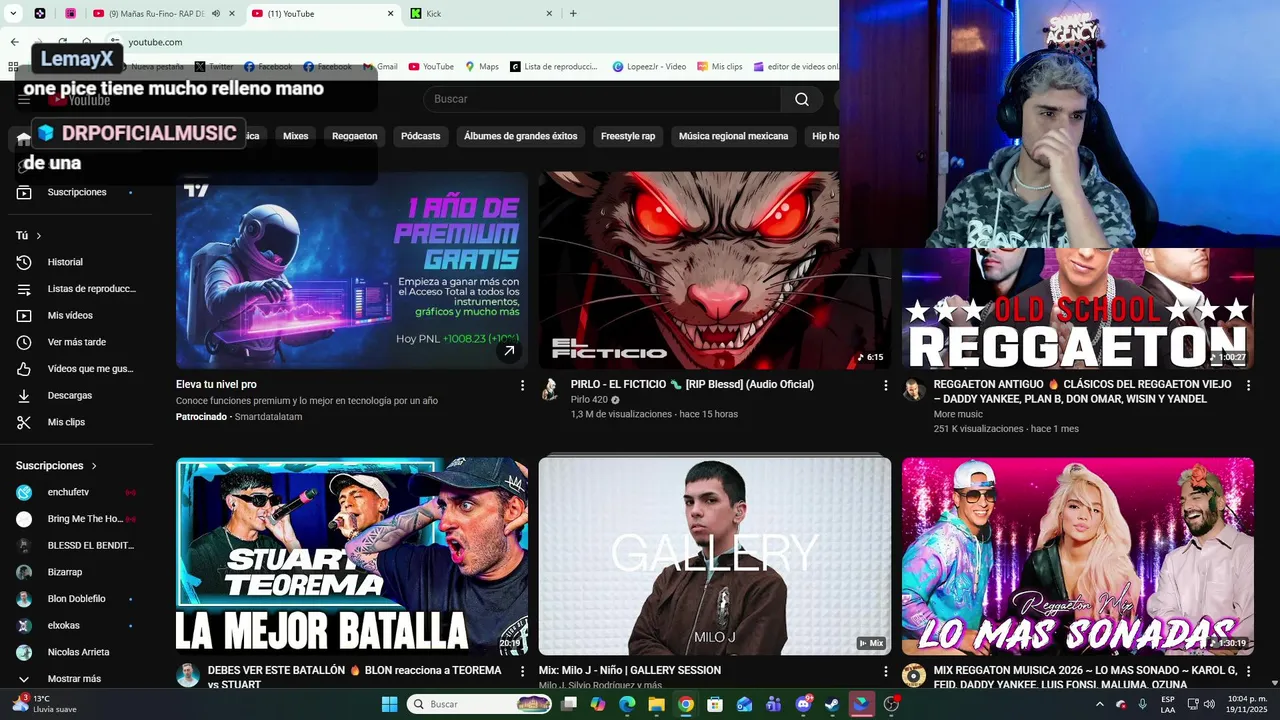Open More music channel avatar
This screenshot has width=1280, height=720.
point(913,389)
